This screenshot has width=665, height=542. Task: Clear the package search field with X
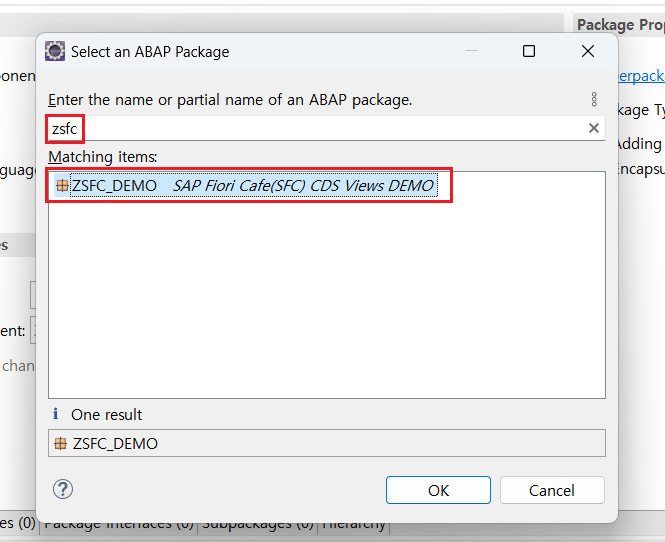594,128
